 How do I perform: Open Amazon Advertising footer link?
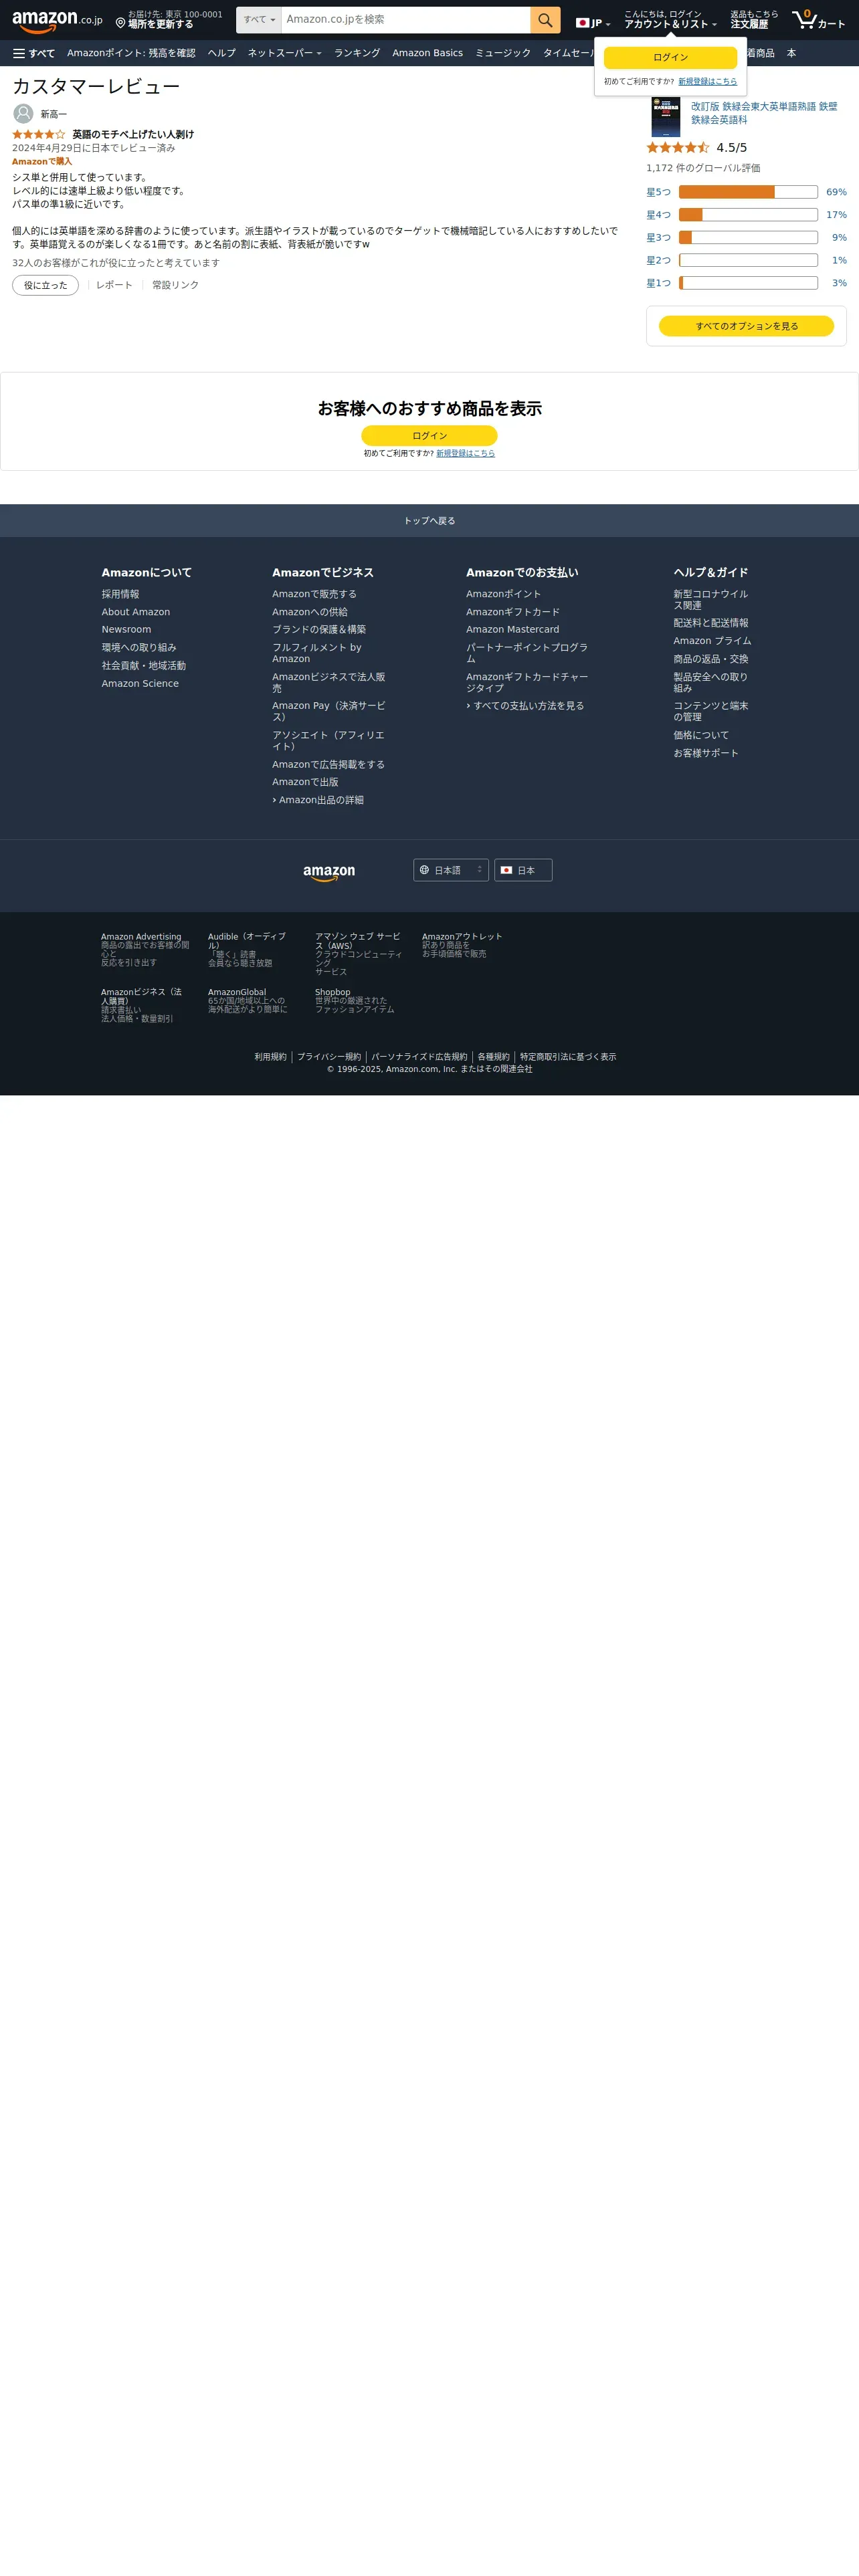[x=141, y=937]
